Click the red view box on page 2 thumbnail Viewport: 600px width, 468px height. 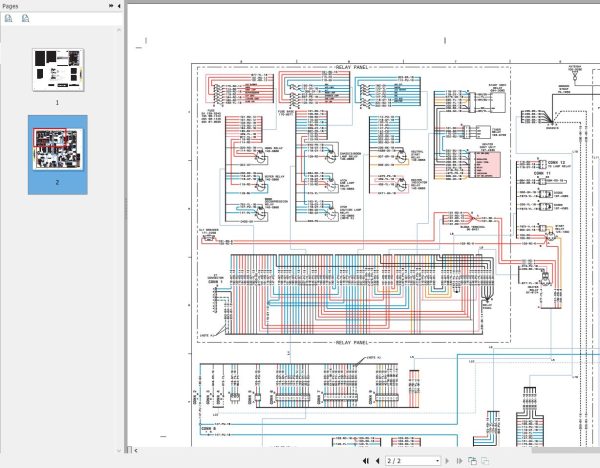(x=50, y=138)
